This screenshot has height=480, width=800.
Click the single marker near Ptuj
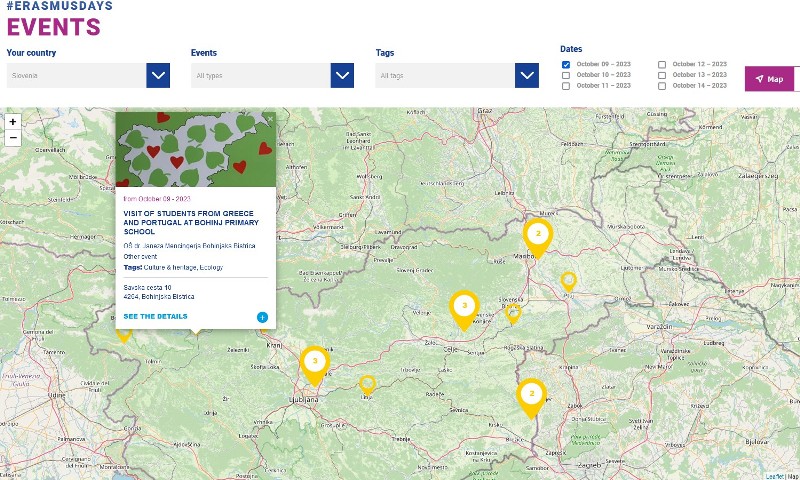coord(568,281)
